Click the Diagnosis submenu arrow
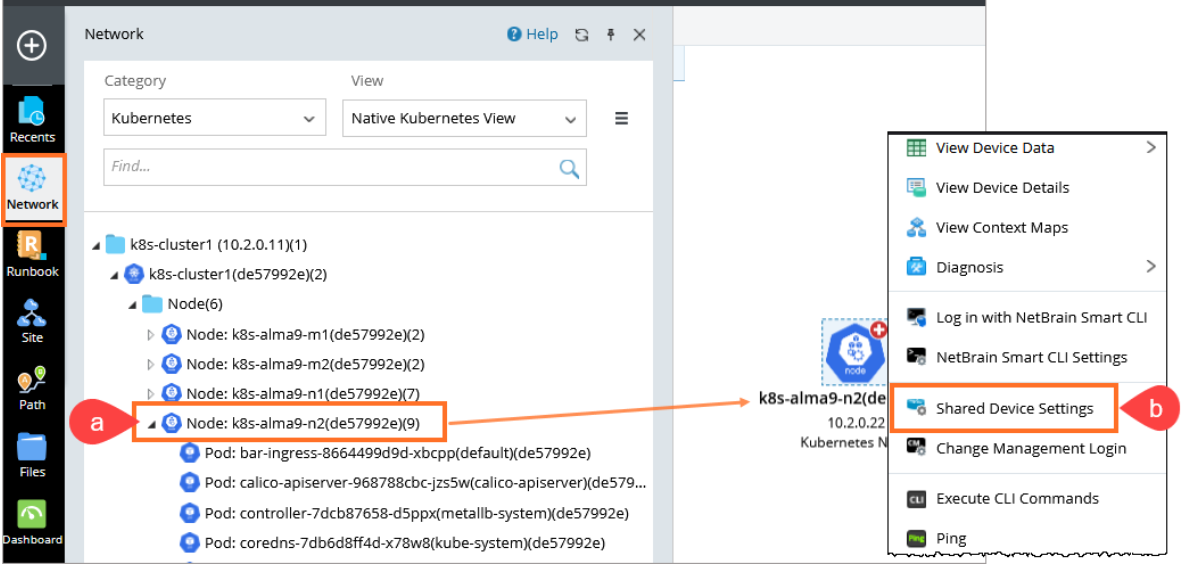 point(1151,266)
